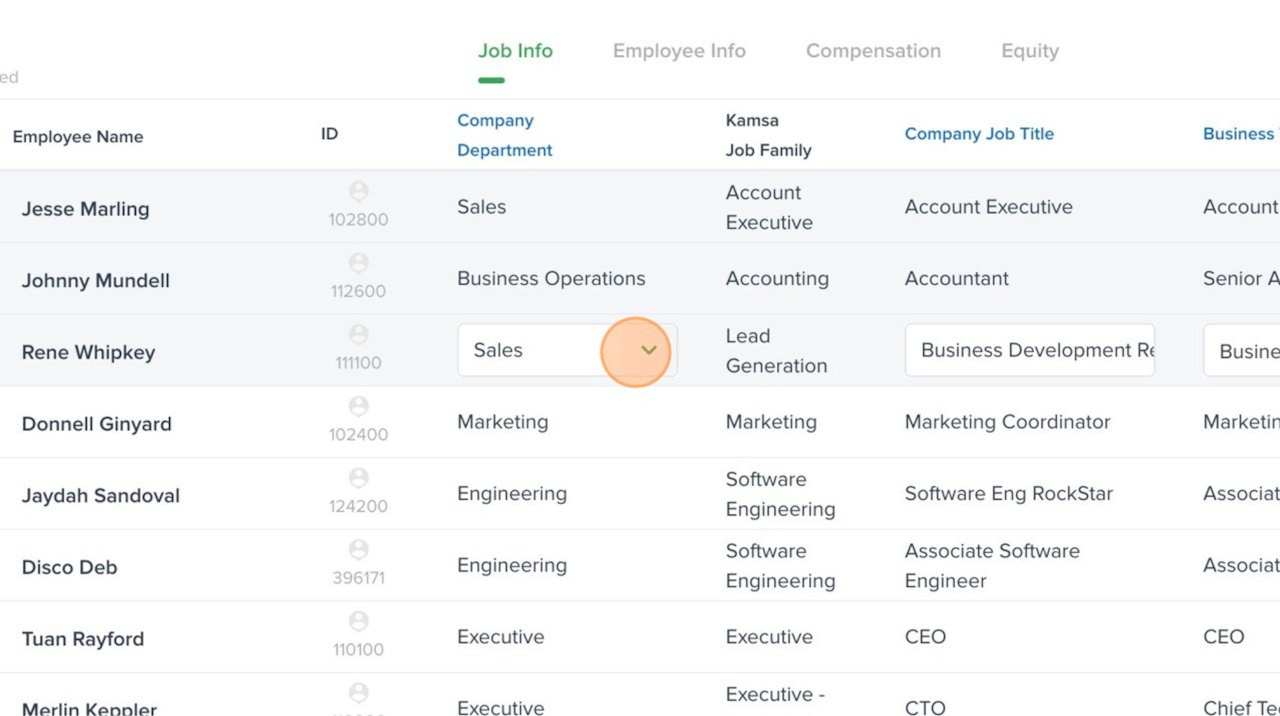Viewport: 1280px width, 716px height.
Task: Click Donnell Ginyard's avatar icon
Action: point(358,406)
